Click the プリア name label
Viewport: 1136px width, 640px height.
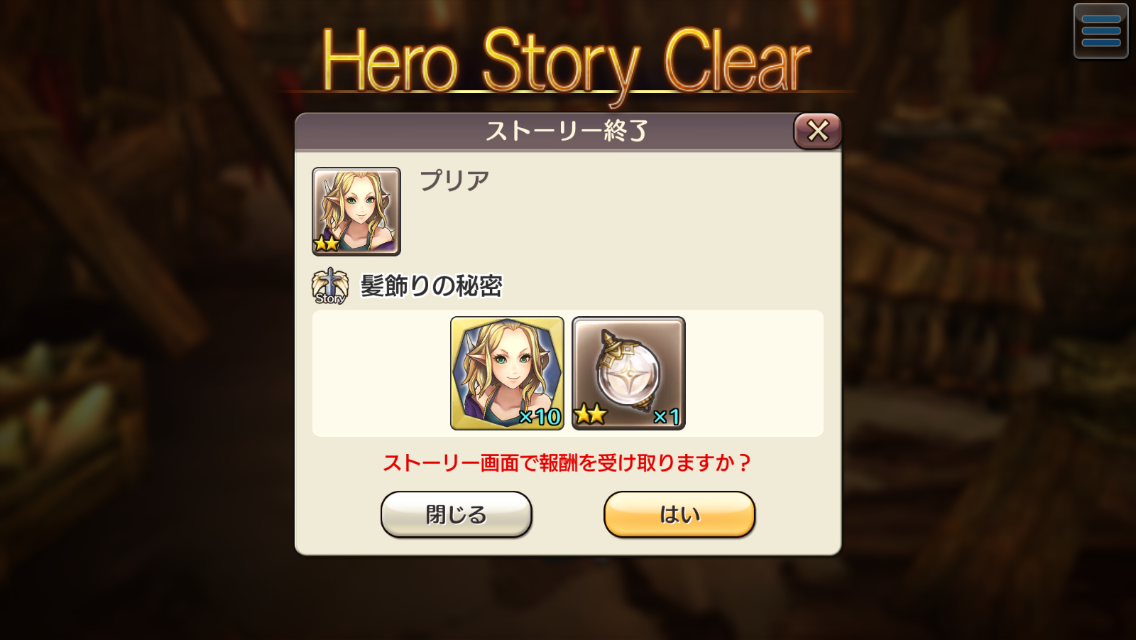pyautogui.click(x=455, y=180)
